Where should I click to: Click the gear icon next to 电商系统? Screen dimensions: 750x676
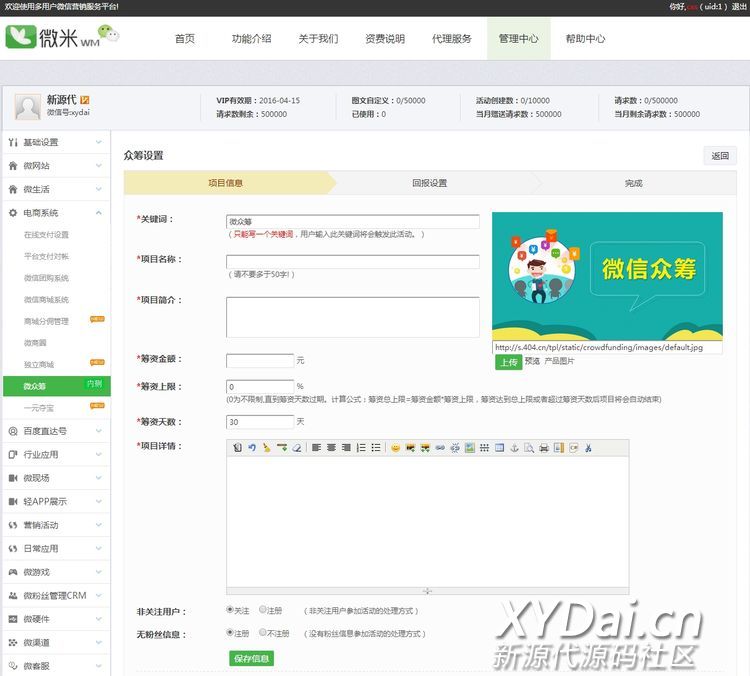point(13,213)
